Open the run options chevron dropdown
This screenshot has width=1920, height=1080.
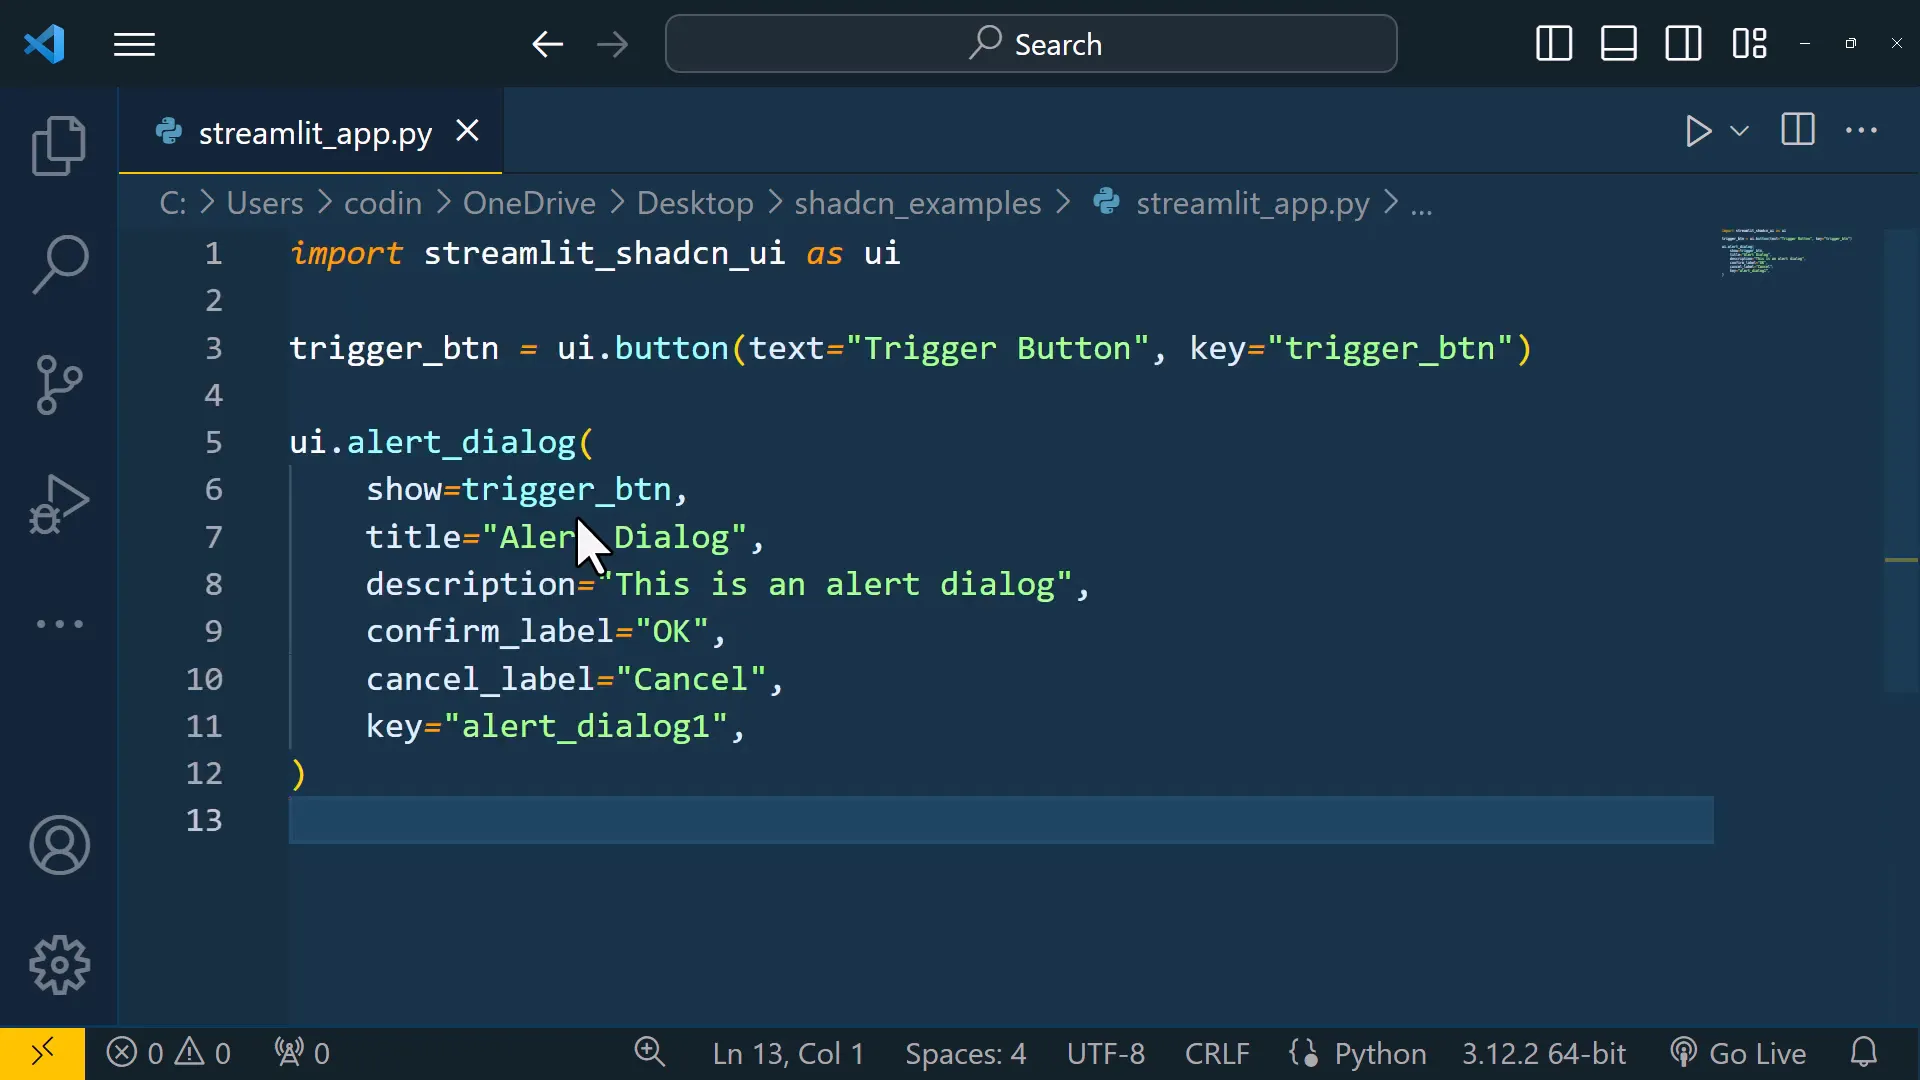[1741, 131]
